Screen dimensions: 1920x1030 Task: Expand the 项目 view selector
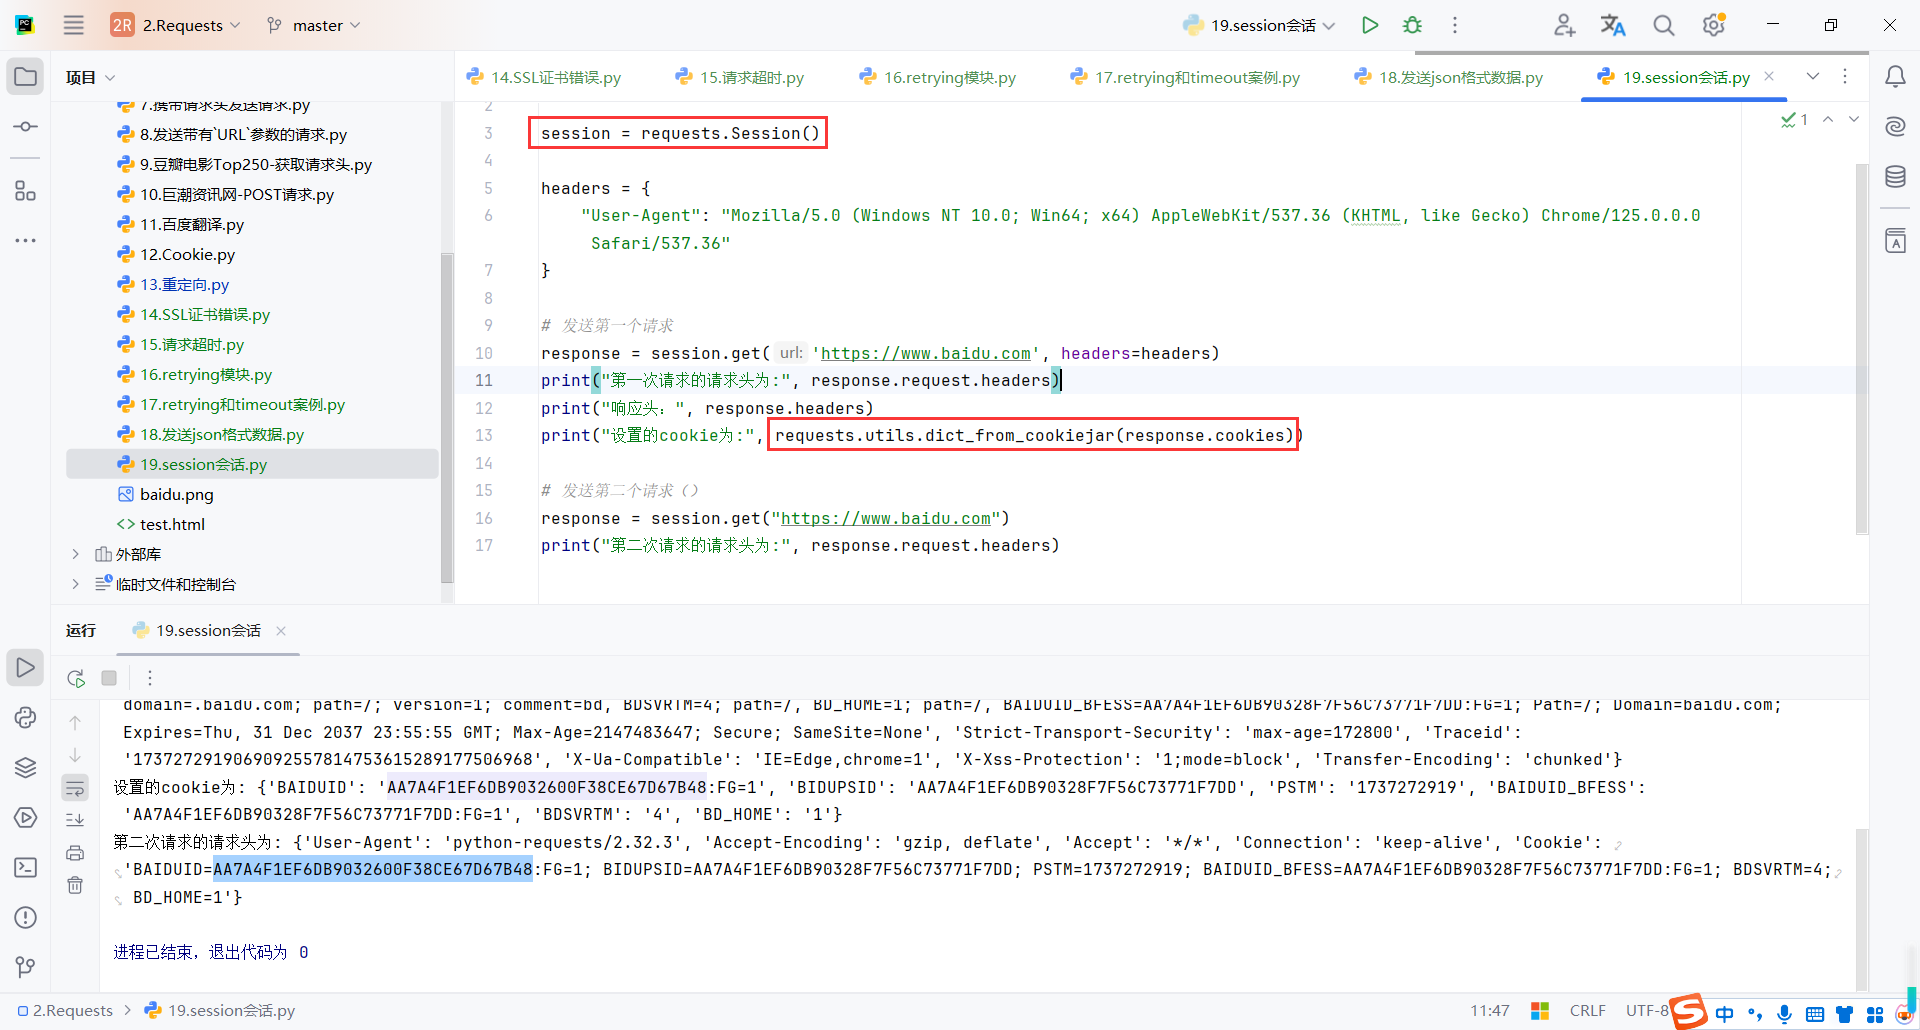(x=91, y=77)
